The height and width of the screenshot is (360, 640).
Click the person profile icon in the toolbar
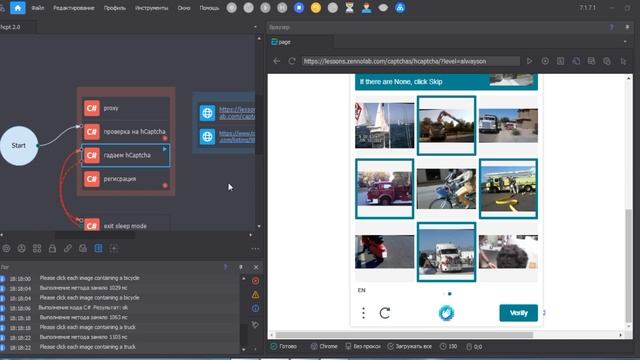point(366,8)
